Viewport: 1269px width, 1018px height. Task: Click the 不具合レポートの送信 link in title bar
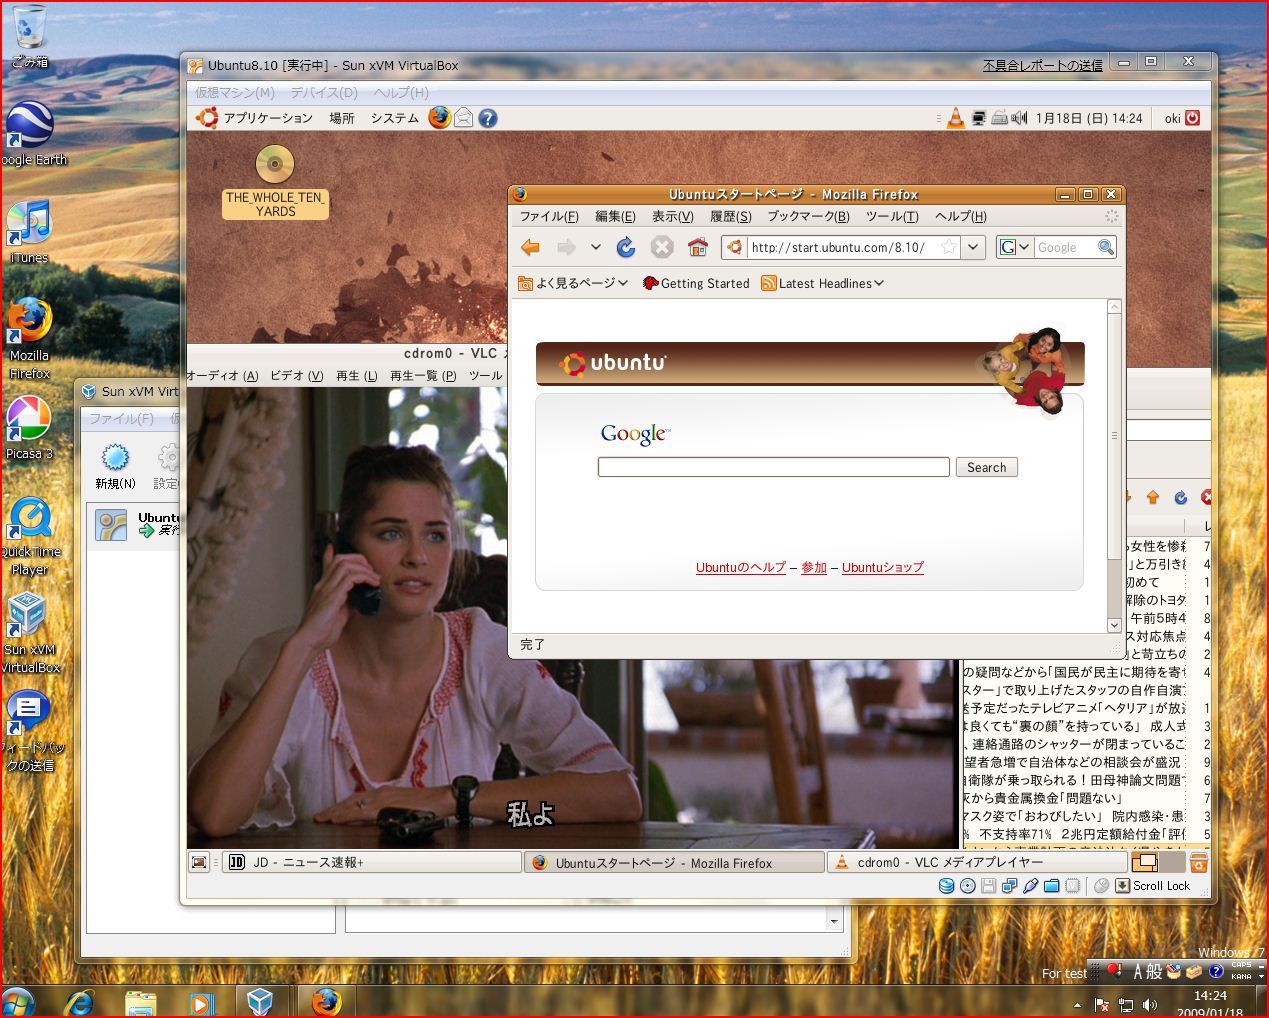(x=1042, y=65)
